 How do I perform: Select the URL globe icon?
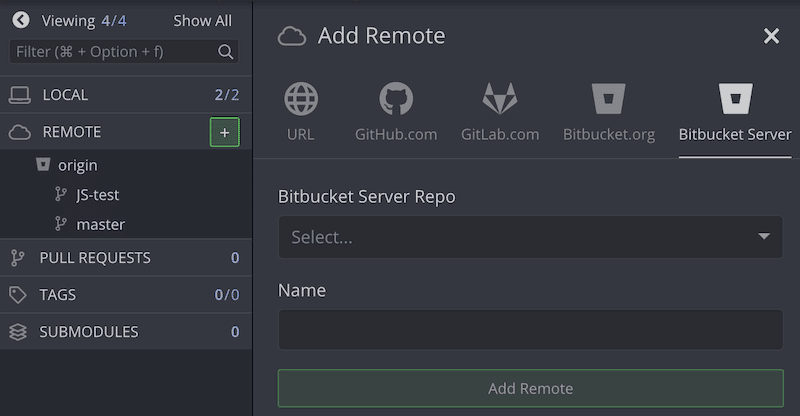[x=301, y=100]
